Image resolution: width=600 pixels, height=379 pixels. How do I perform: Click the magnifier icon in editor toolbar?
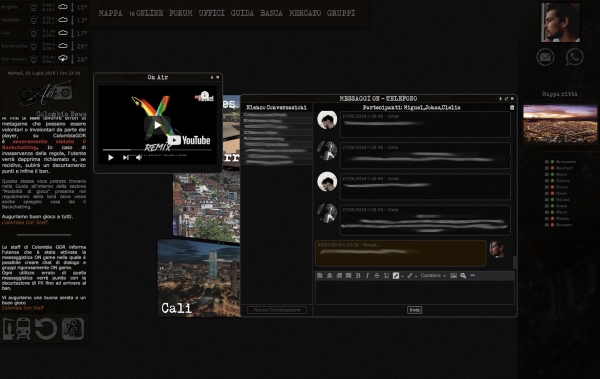coord(463,276)
